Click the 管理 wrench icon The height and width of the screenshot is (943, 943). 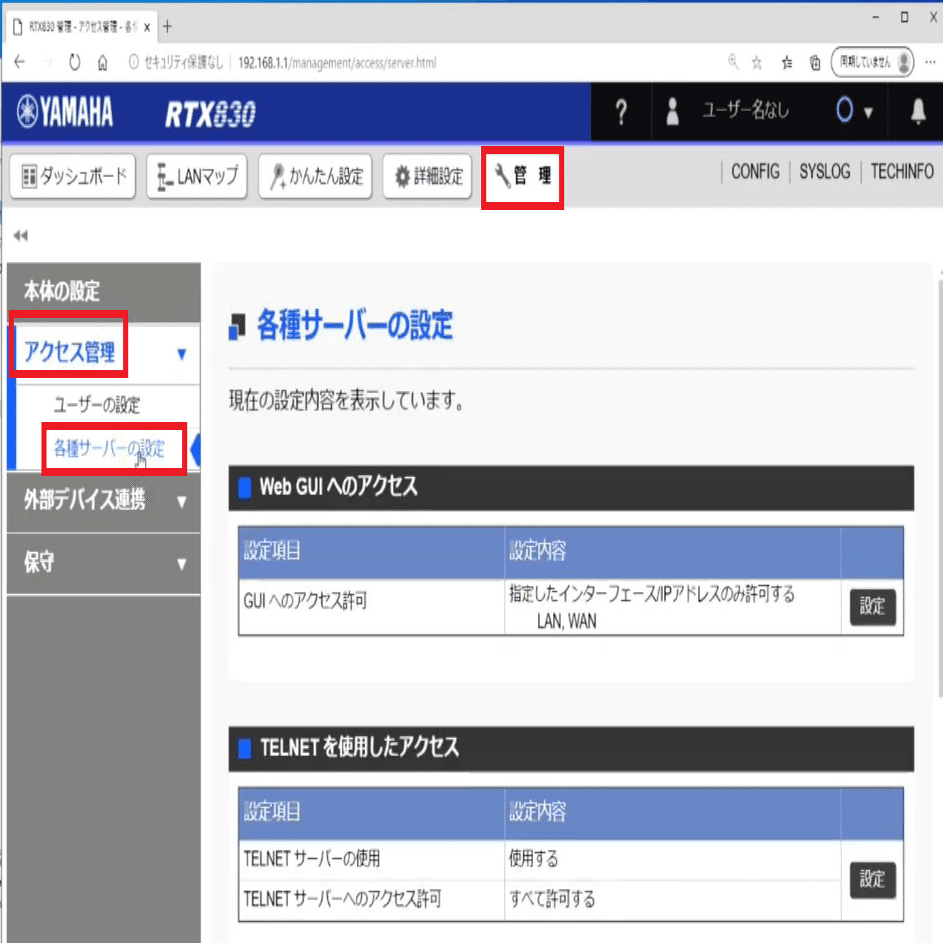coord(521,176)
